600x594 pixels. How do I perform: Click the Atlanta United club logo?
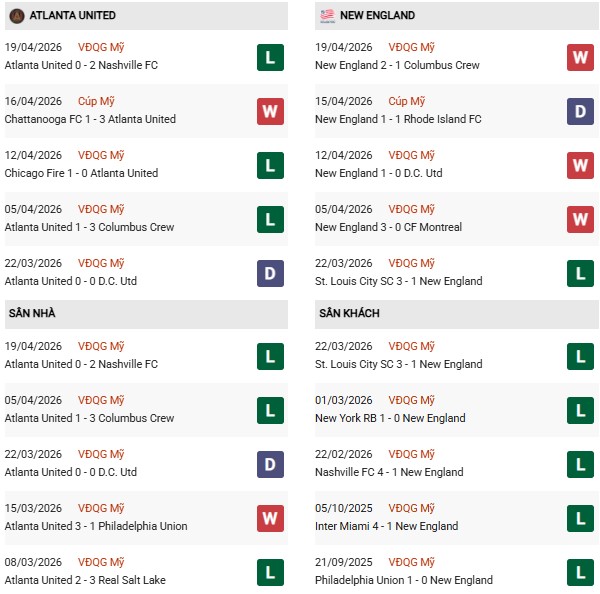tap(16, 16)
